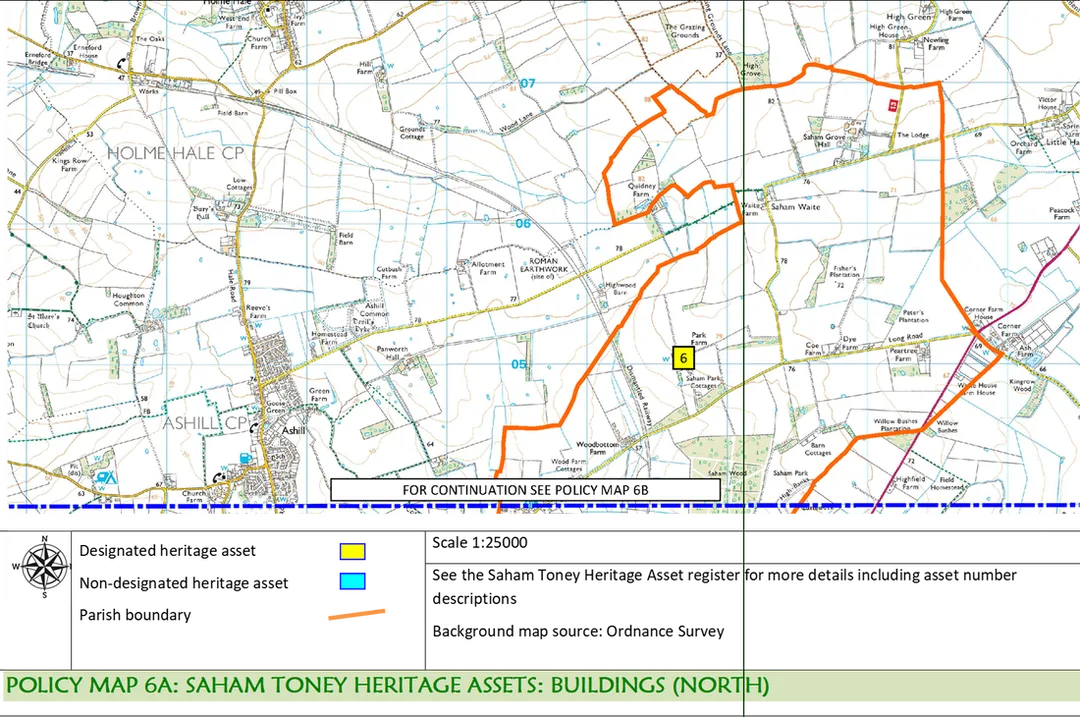Click 'Background map source: Ordnance Survey' text

578,631
